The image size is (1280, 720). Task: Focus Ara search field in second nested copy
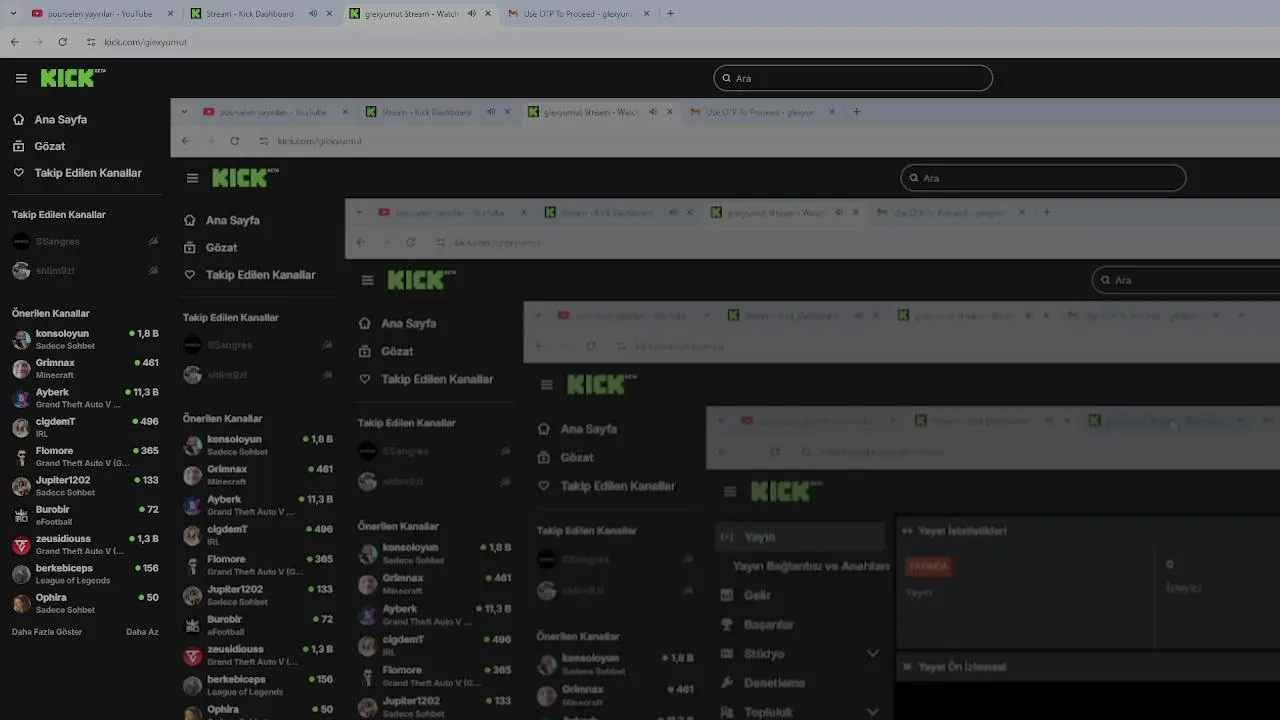tap(1186, 280)
